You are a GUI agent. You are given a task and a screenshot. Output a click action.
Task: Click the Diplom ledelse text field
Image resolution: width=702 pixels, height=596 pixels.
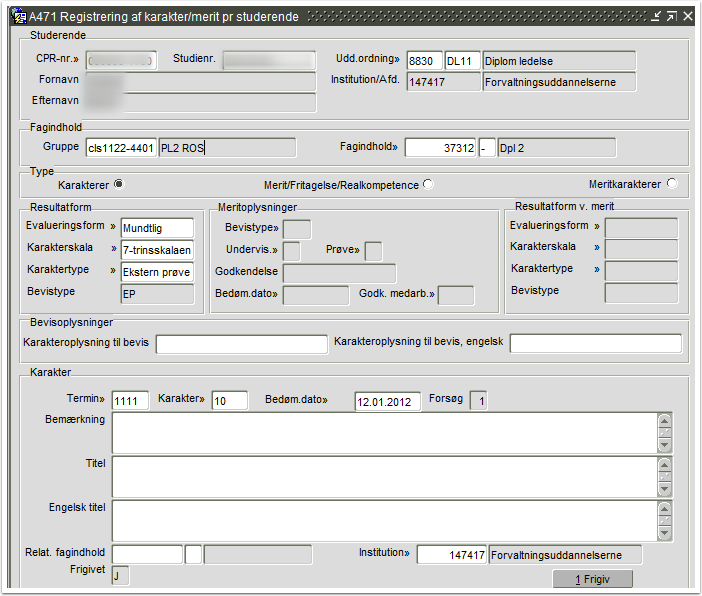(x=559, y=61)
